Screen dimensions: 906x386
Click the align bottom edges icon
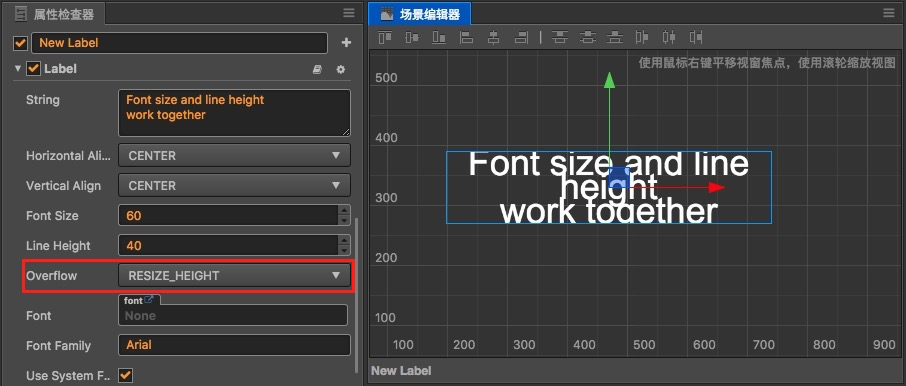(439, 38)
